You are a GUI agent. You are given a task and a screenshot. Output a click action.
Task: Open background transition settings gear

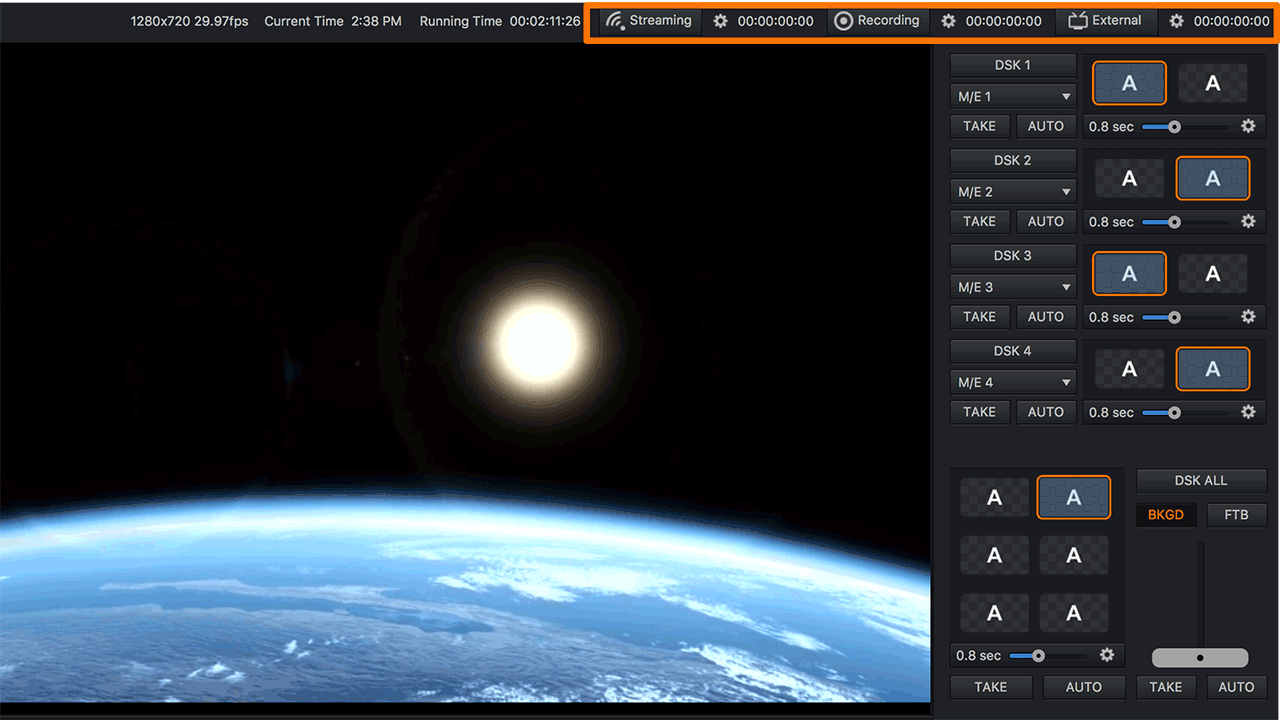pyautogui.click(x=1107, y=655)
